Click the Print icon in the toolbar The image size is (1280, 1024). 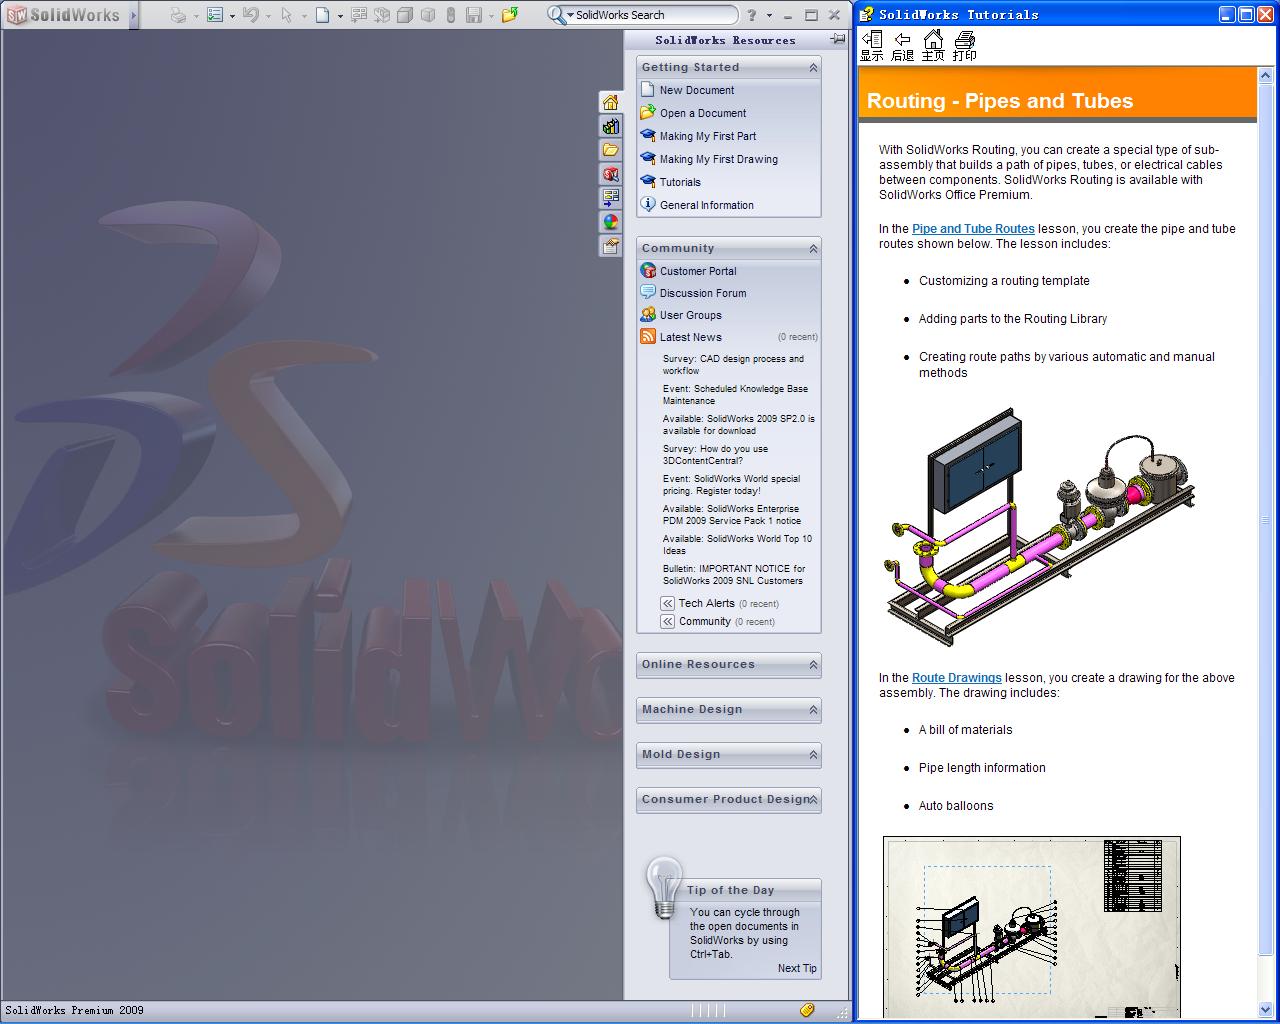[178, 15]
